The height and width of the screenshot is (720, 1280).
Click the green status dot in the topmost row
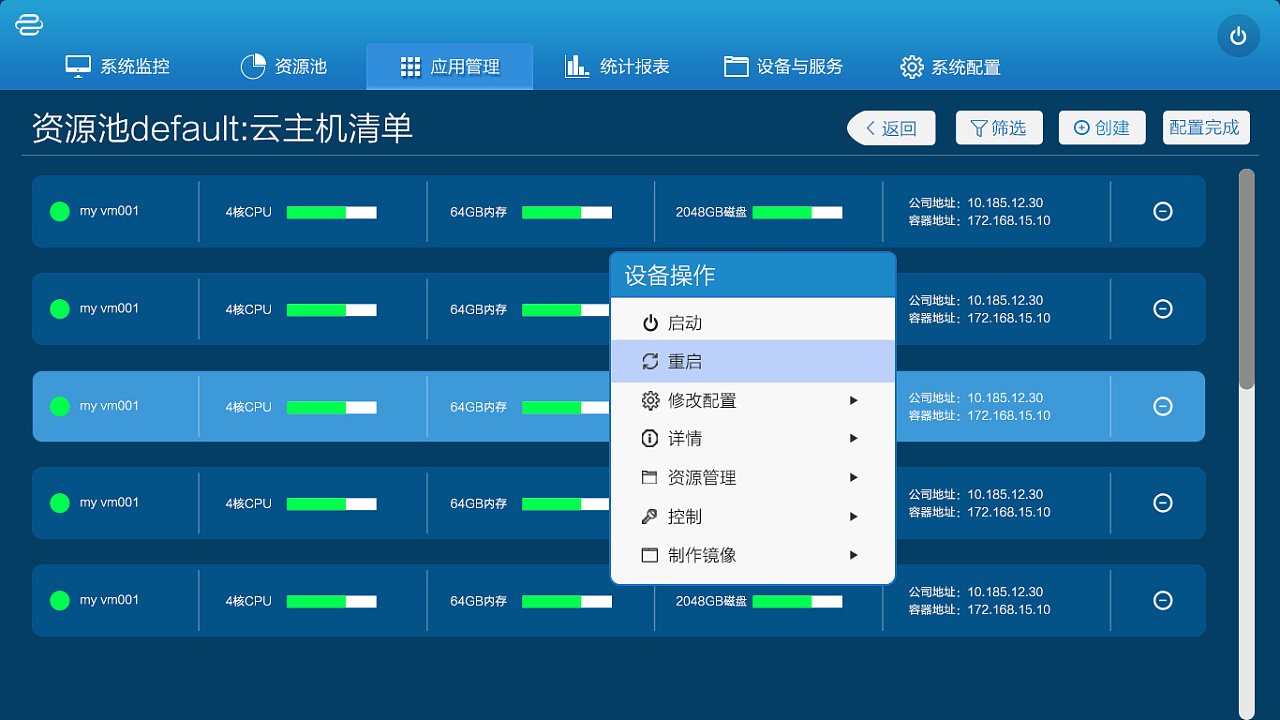pos(60,211)
